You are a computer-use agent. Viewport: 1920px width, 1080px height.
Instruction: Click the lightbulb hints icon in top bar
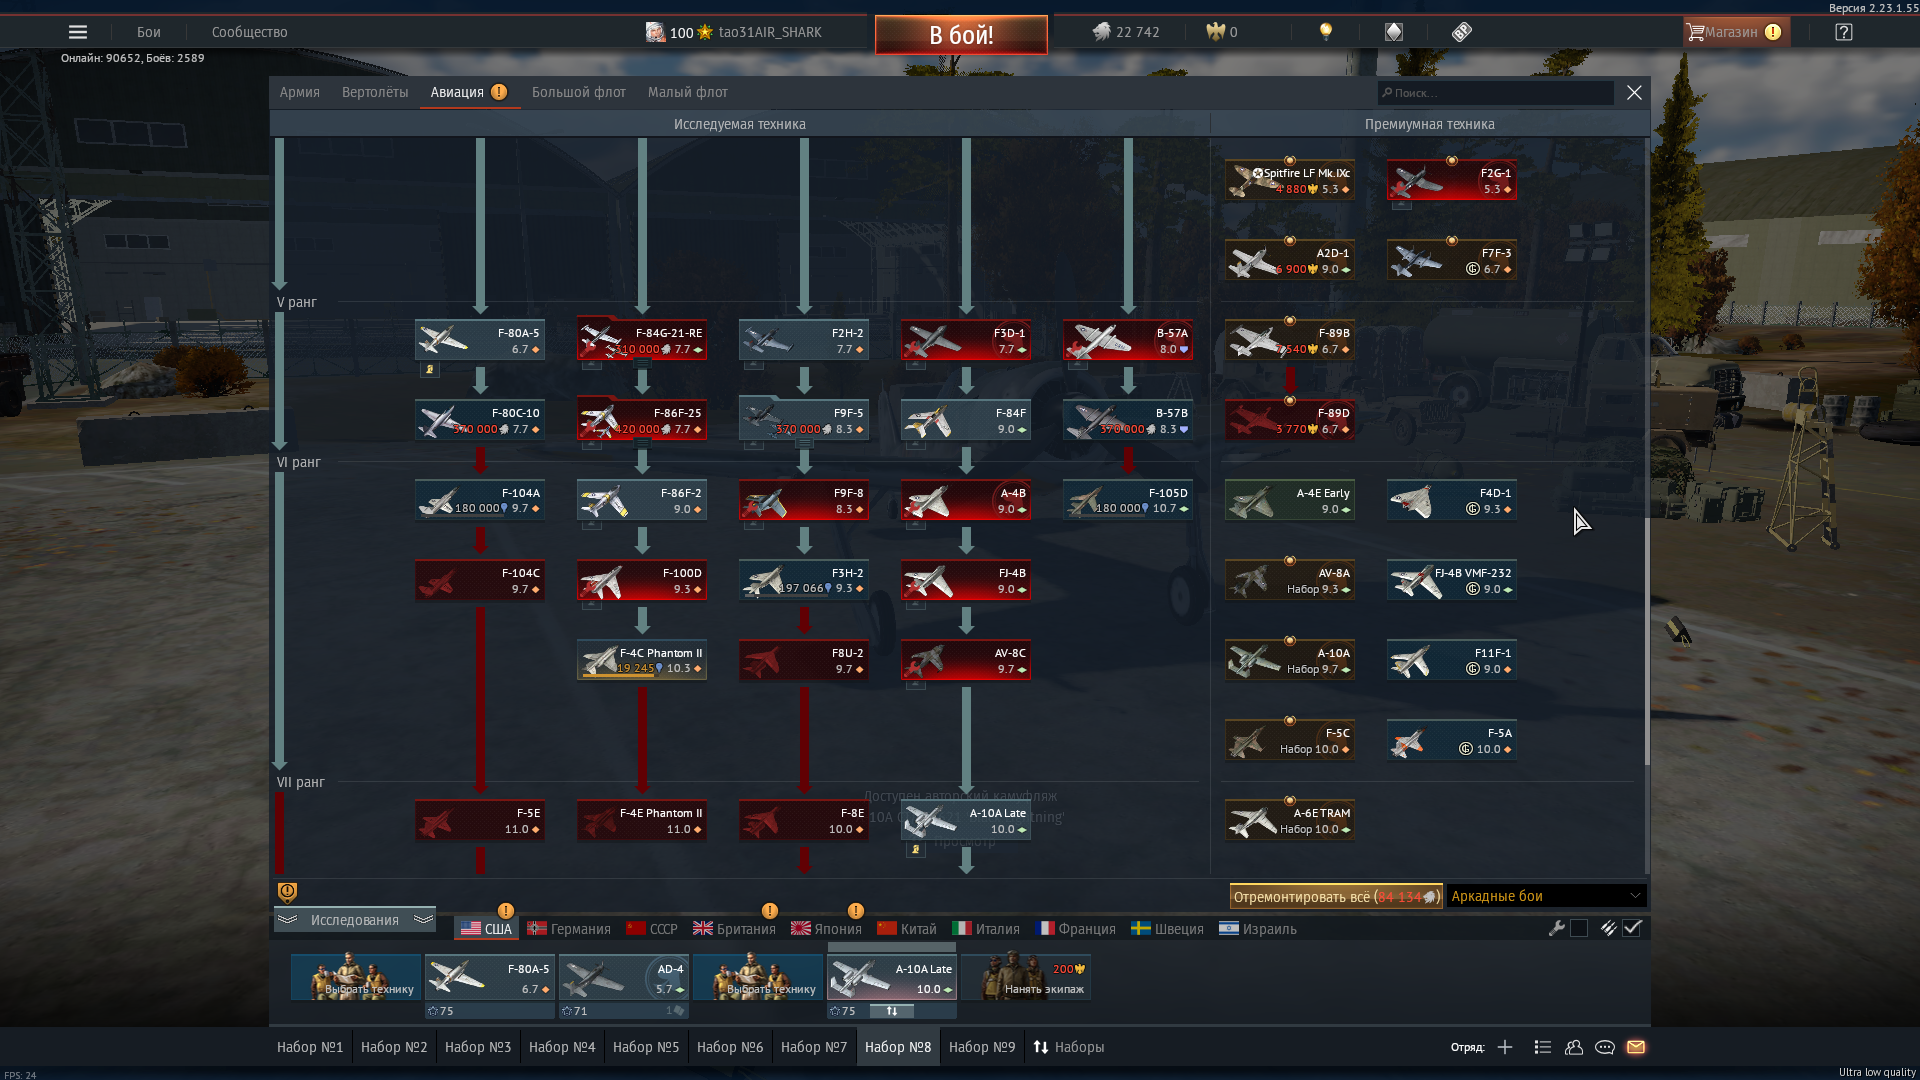1326,32
